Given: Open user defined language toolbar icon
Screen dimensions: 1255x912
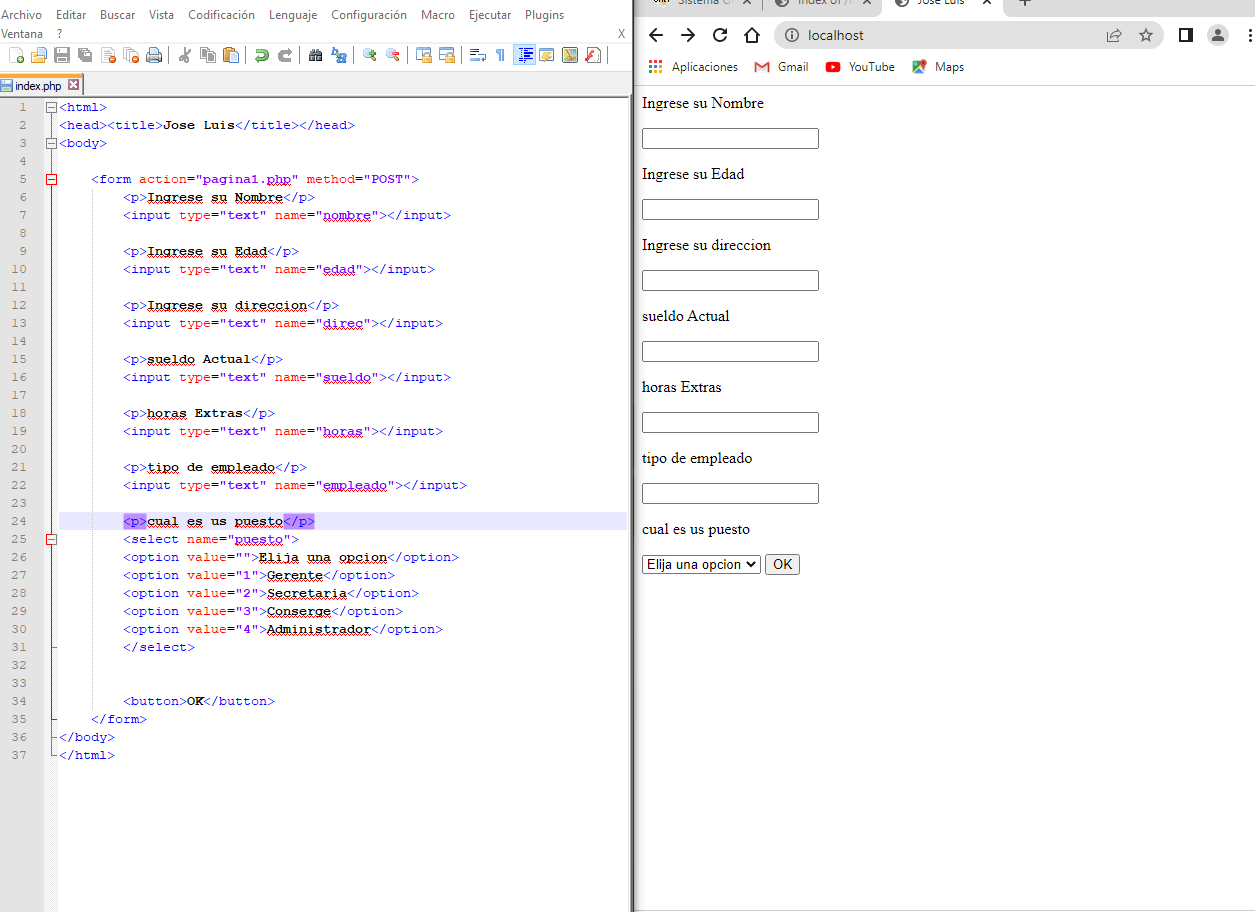Looking at the screenshot, I should tap(547, 55).
